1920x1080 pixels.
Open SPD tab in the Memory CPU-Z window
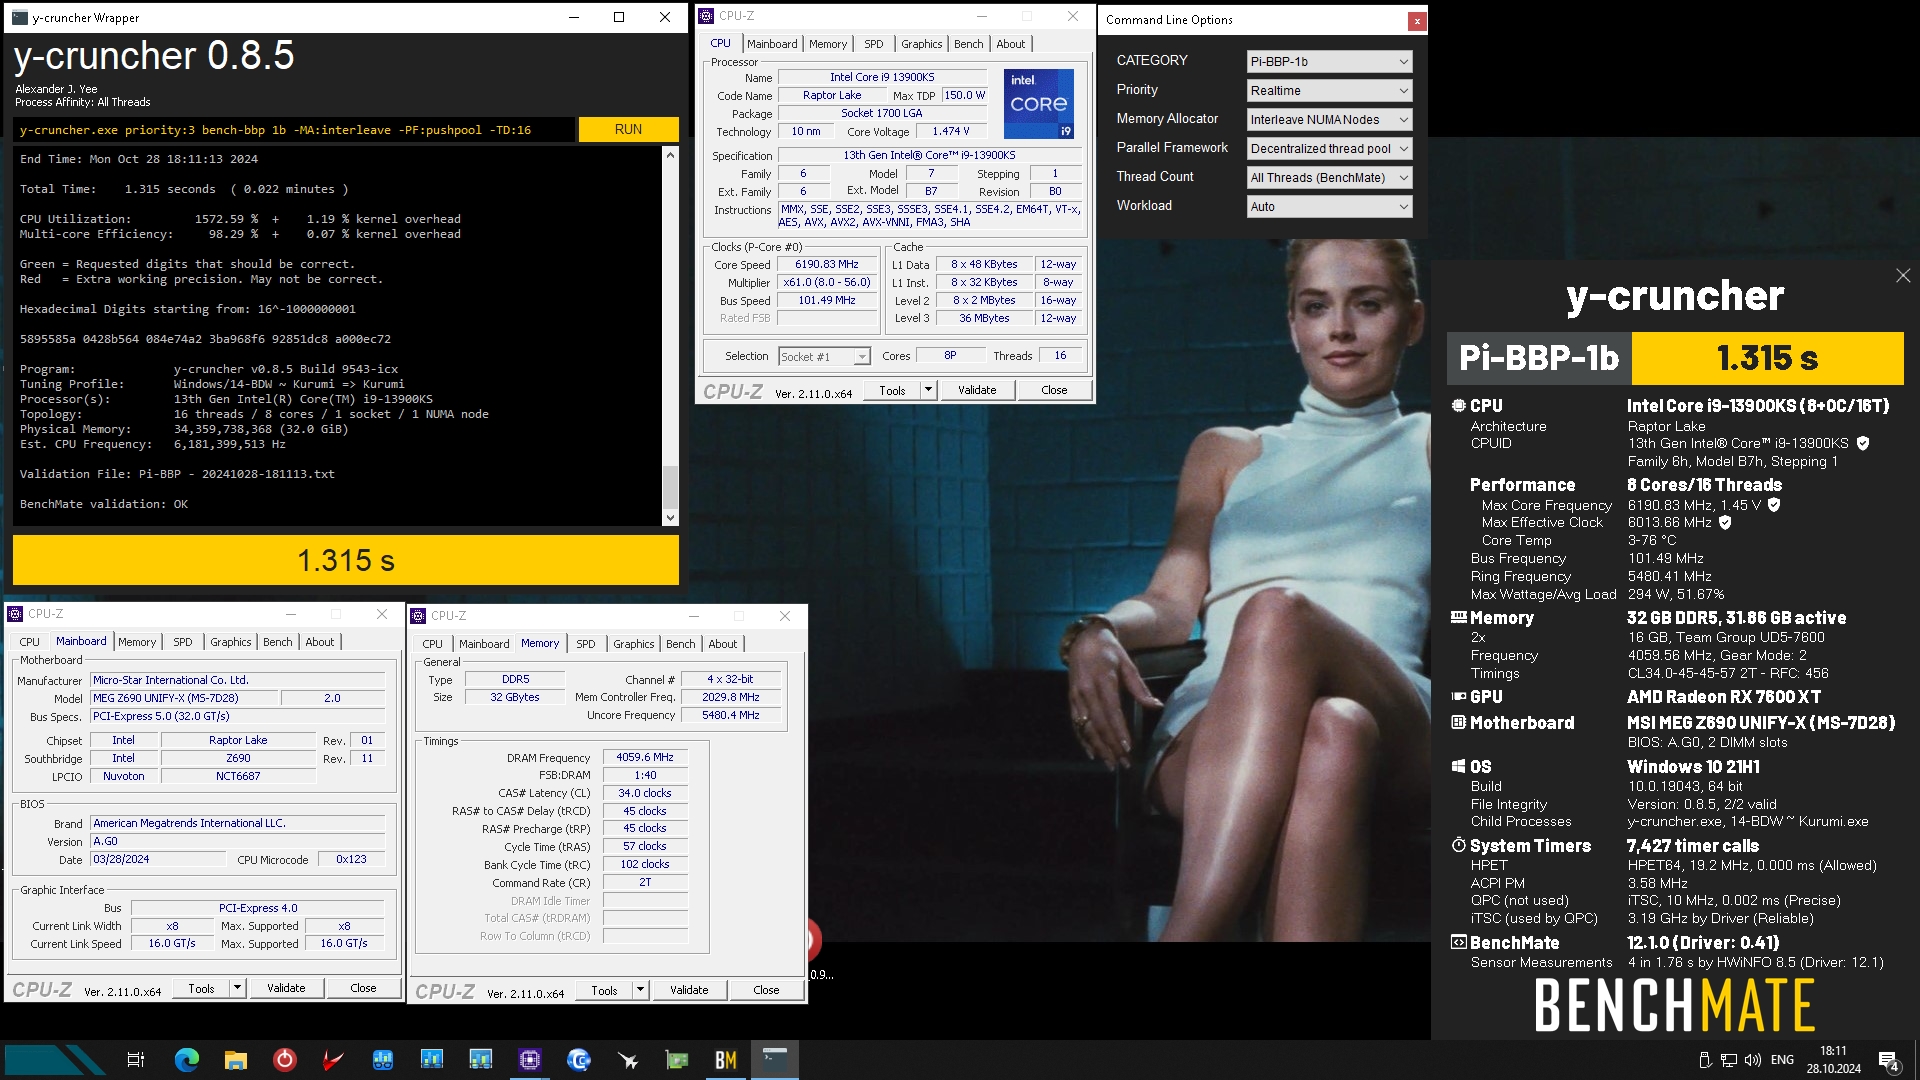pos(586,644)
